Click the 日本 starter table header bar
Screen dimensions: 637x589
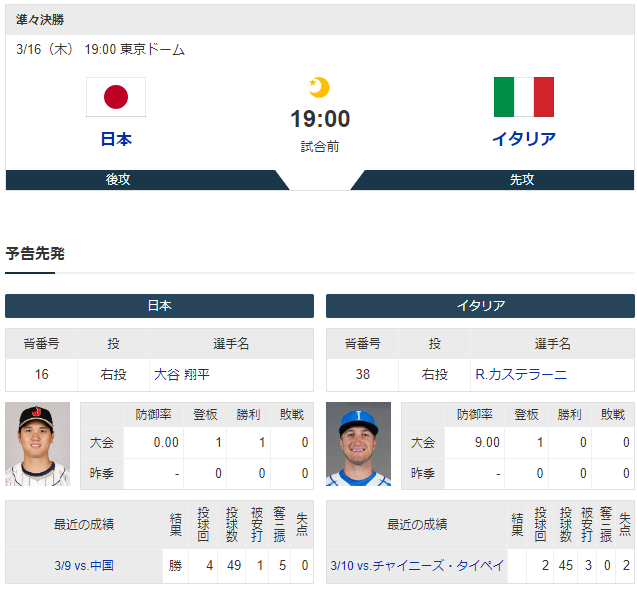[159, 305]
